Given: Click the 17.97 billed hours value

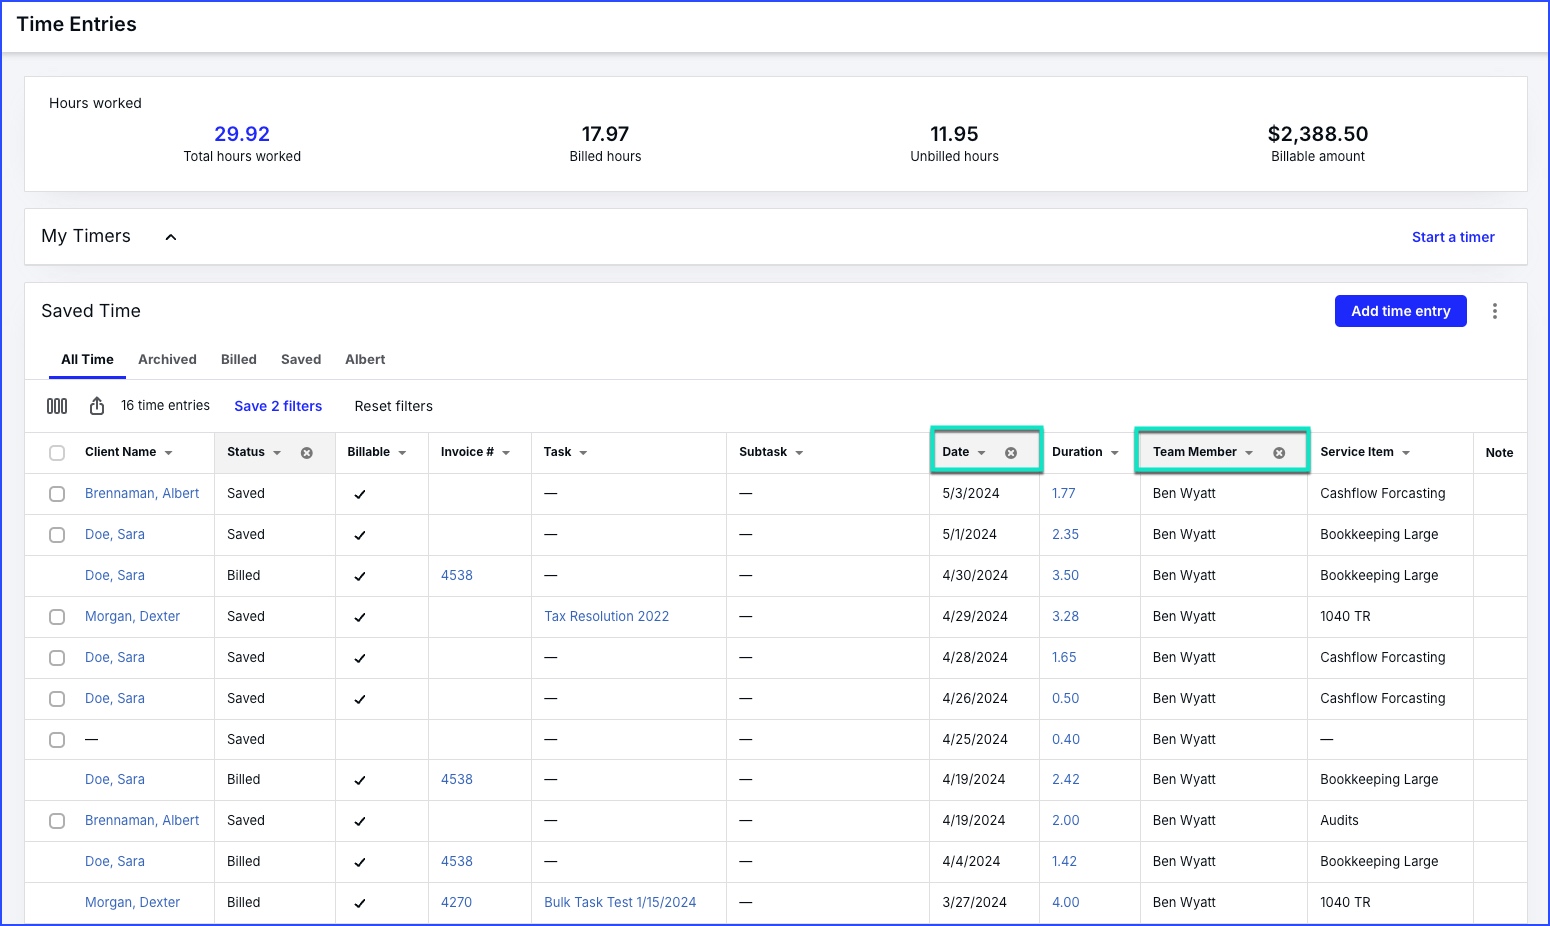Looking at the screenshot, I should pos(605,134).
